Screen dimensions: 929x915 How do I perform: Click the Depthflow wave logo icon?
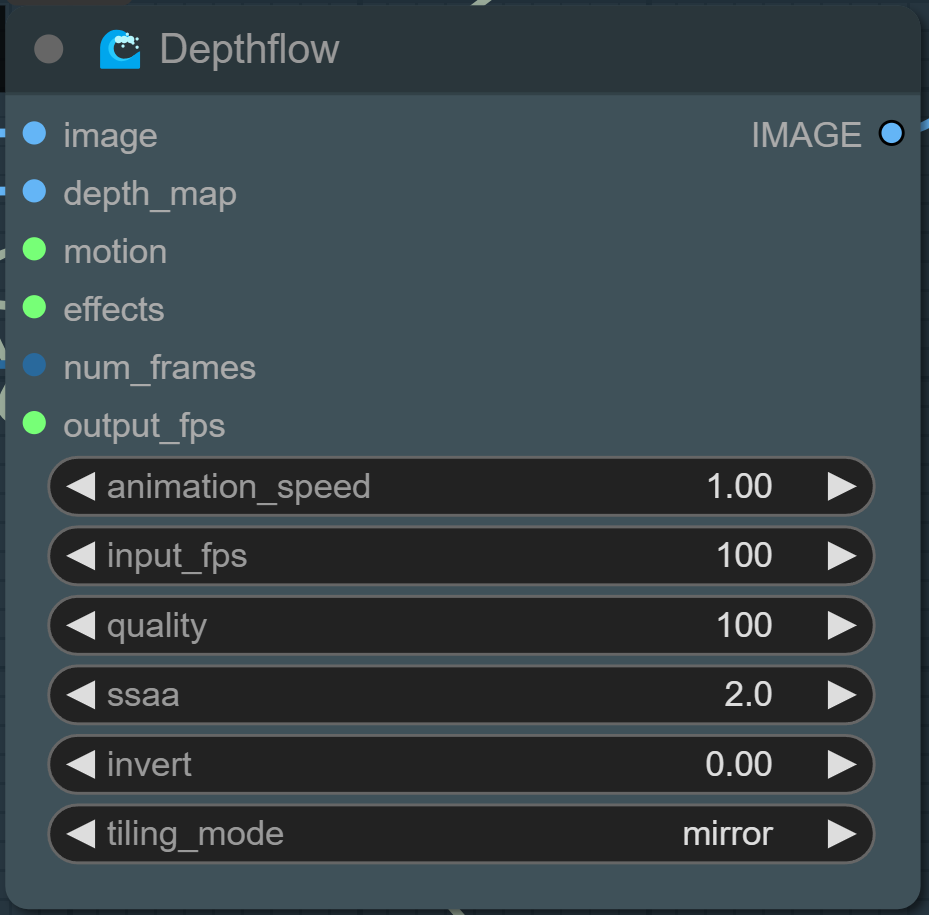coord(120,49)
